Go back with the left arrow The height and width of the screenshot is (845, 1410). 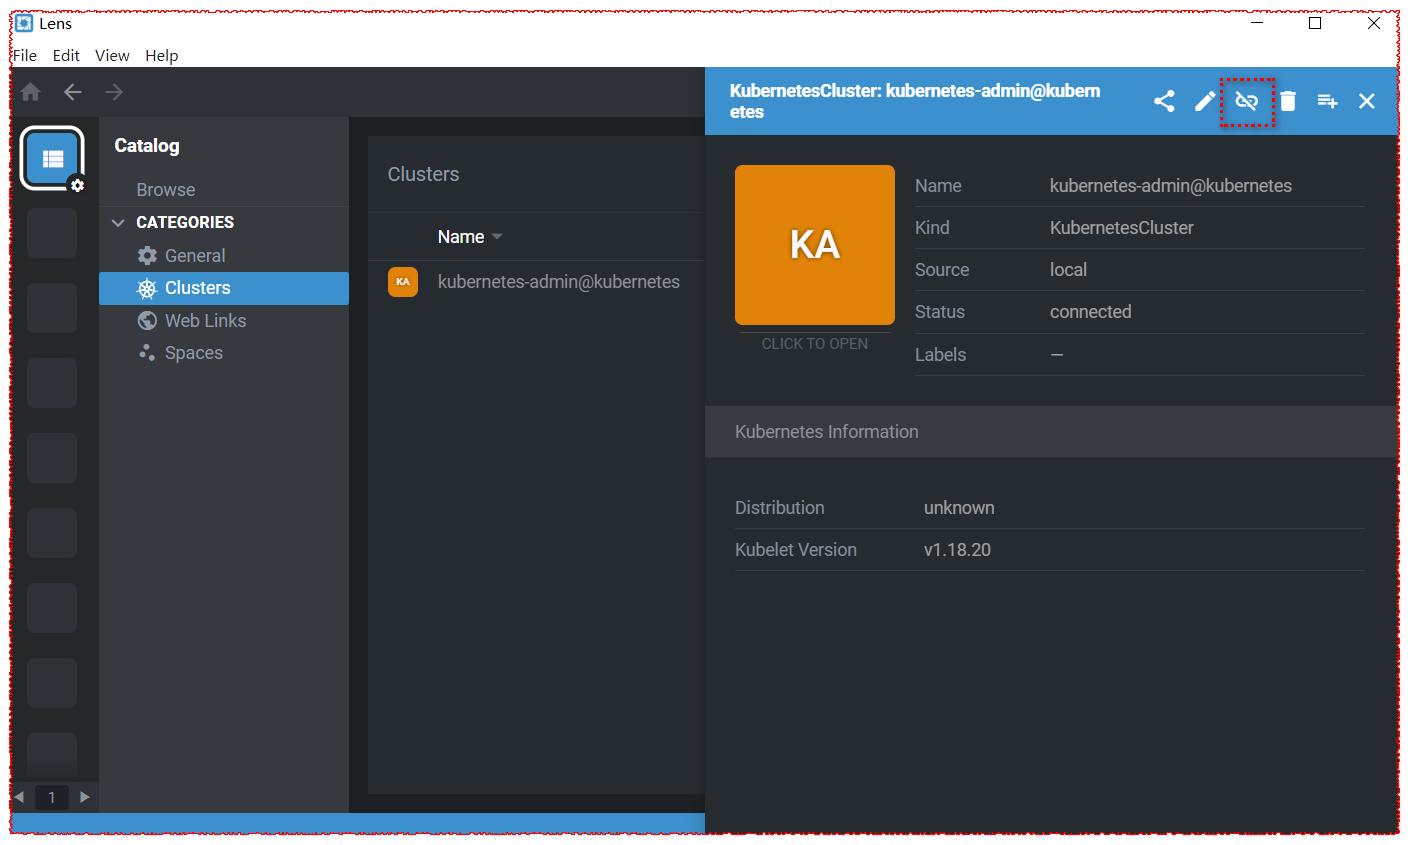(x=73, y=92)
